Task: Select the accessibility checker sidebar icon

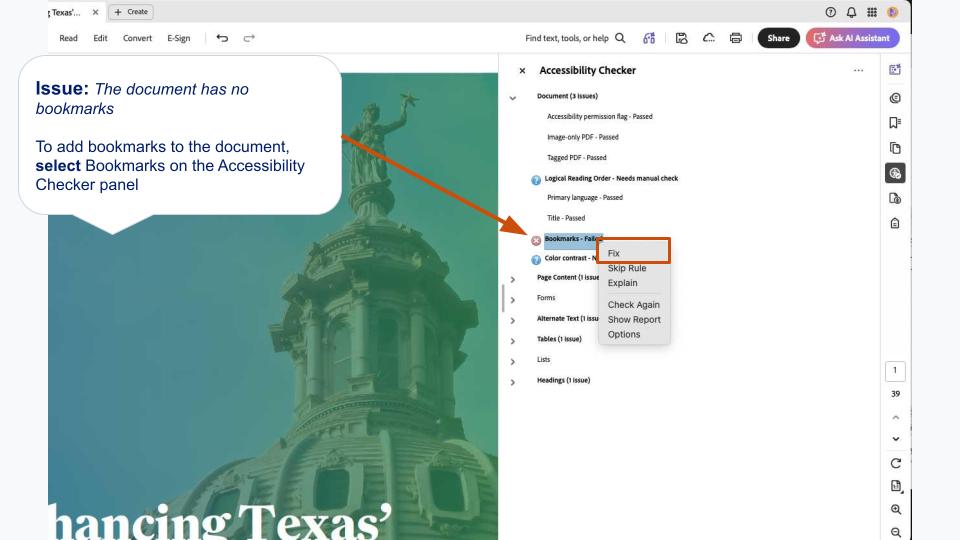Action: (895, 173)
